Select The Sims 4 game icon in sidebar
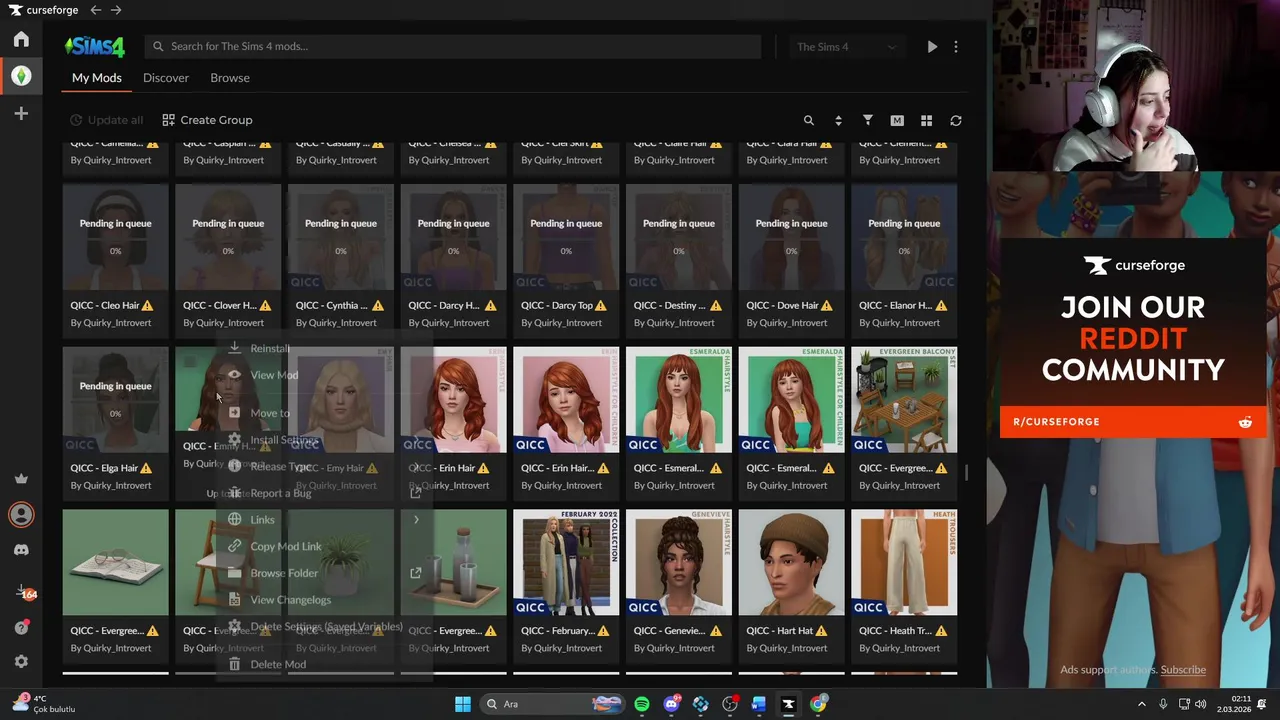The height and width of the screenshot is (720, 1280). pyautogui.click(x=21, y=76)
